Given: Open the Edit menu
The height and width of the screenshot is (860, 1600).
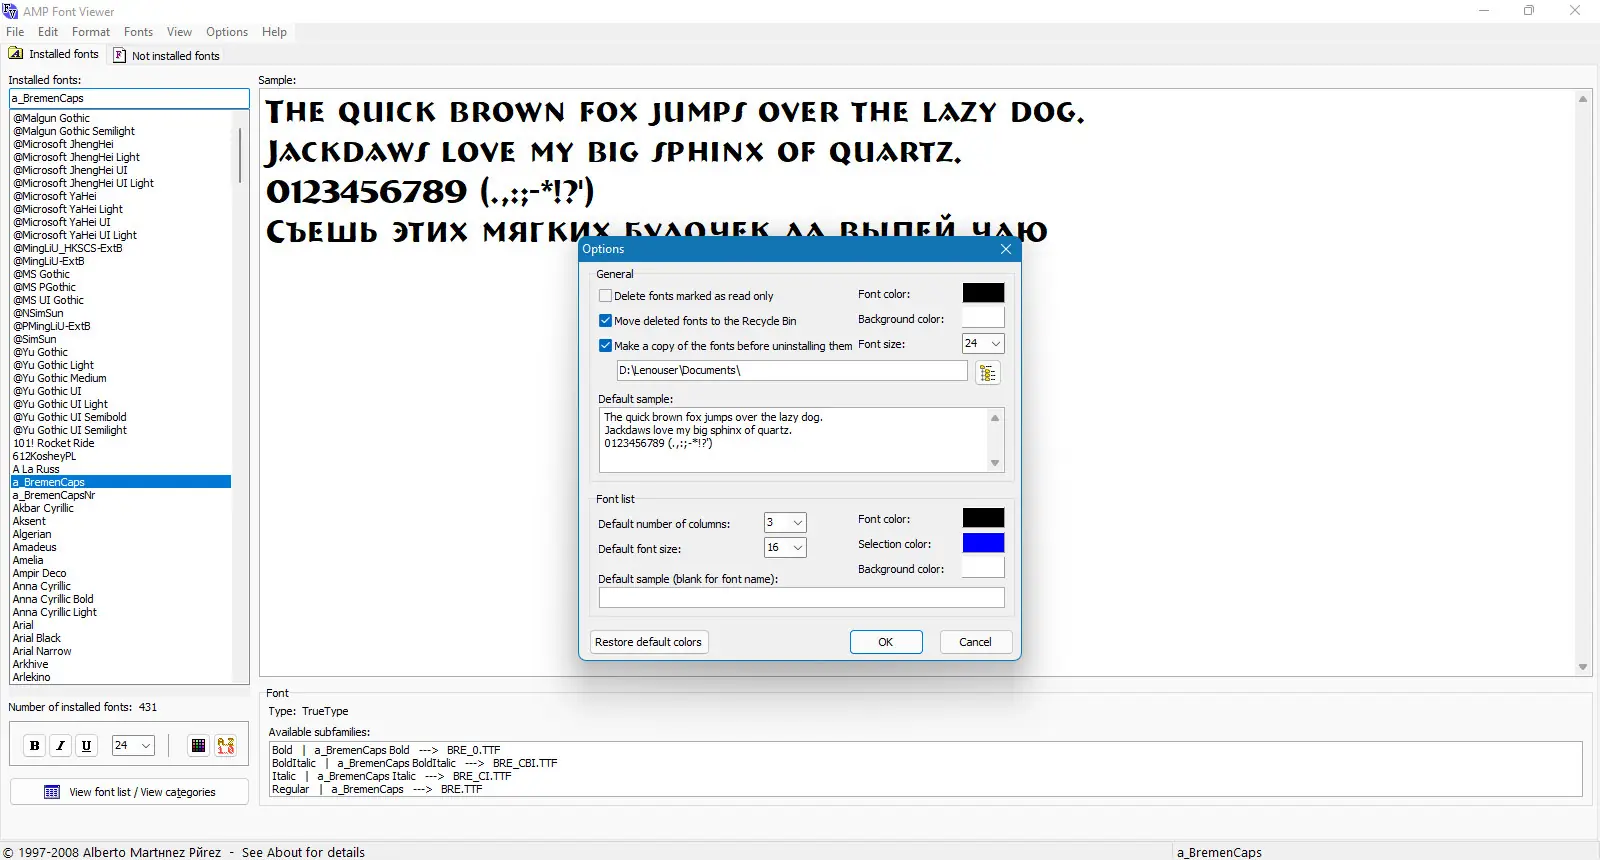Looking at the screenshot, I should tap(48, 32).
